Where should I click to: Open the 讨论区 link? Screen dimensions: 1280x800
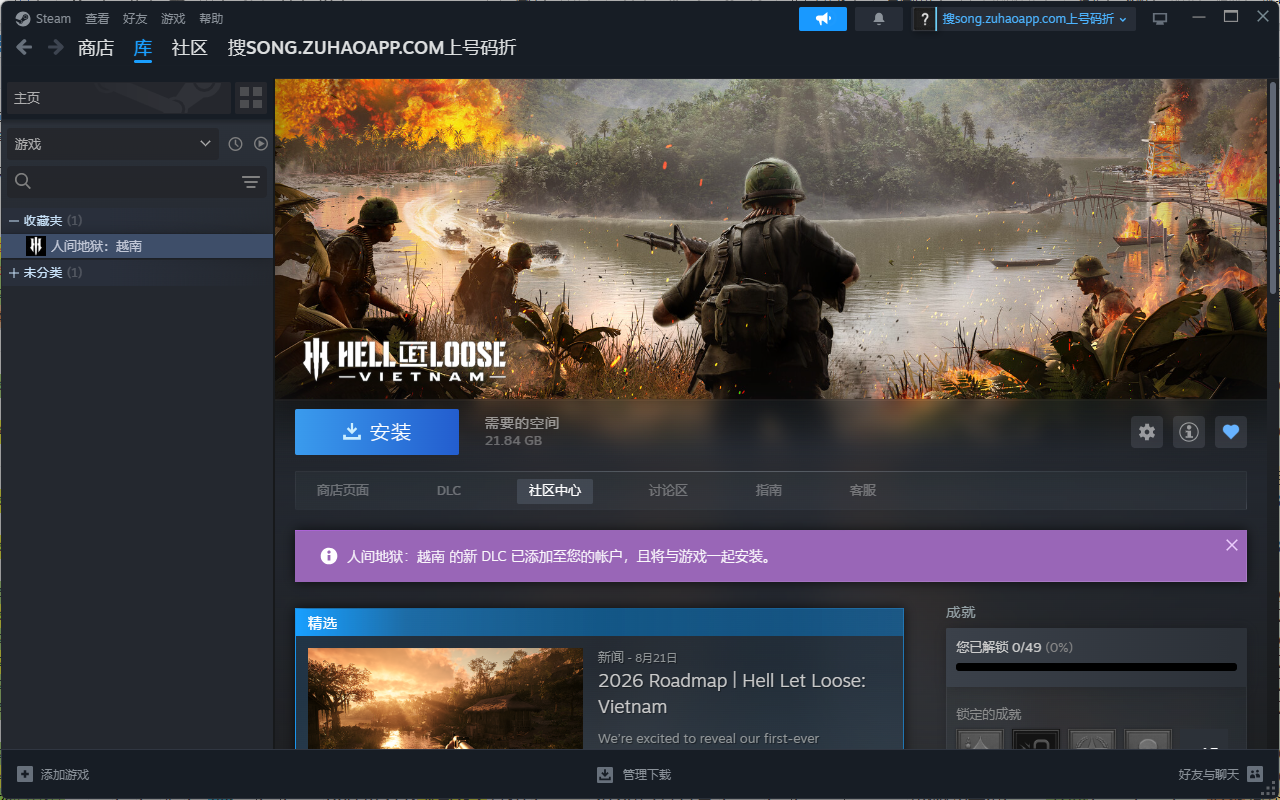pos(668,491)
